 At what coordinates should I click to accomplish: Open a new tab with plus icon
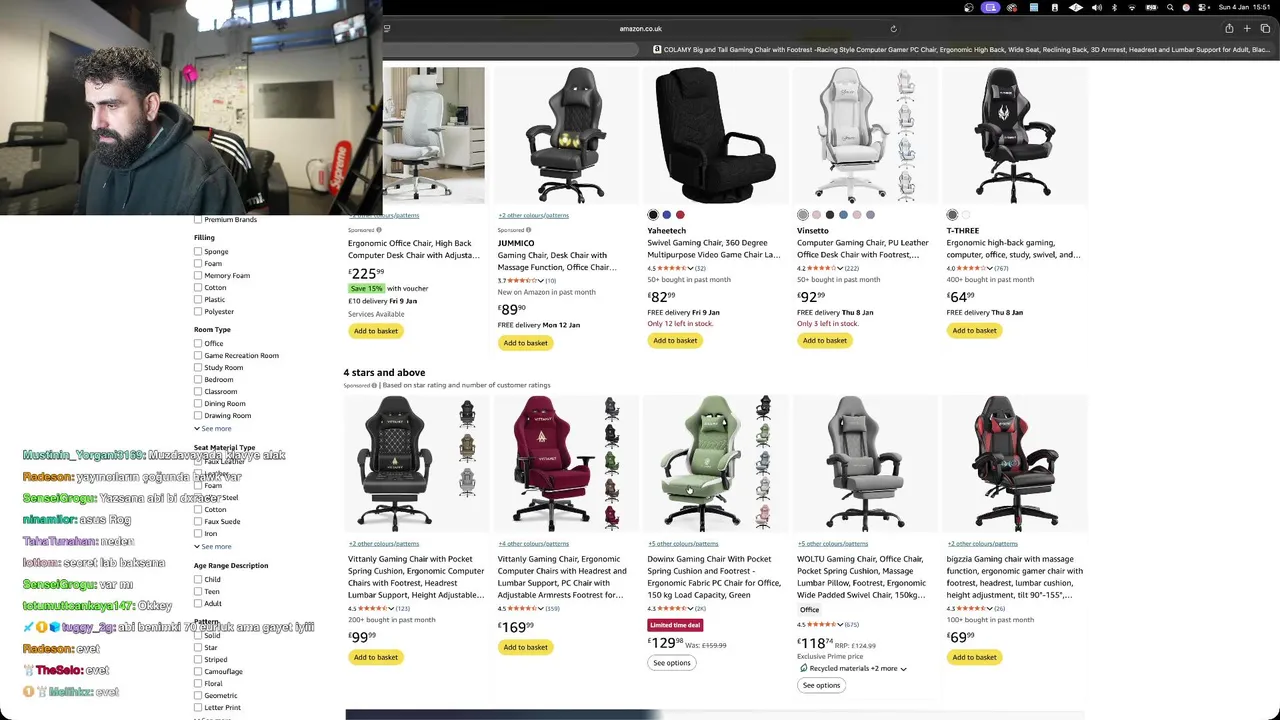point(1247,29)
